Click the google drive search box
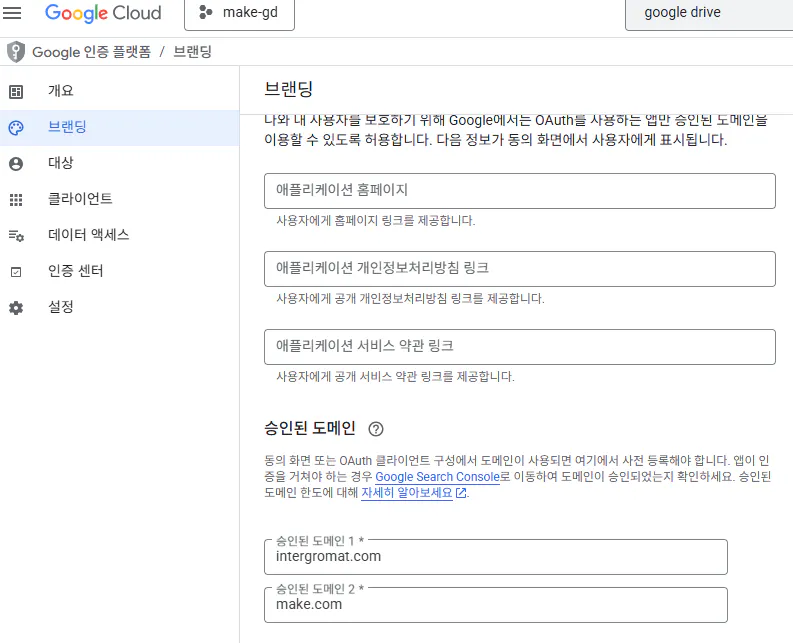Viewport: 793px width, 643px height. [709, 14]
